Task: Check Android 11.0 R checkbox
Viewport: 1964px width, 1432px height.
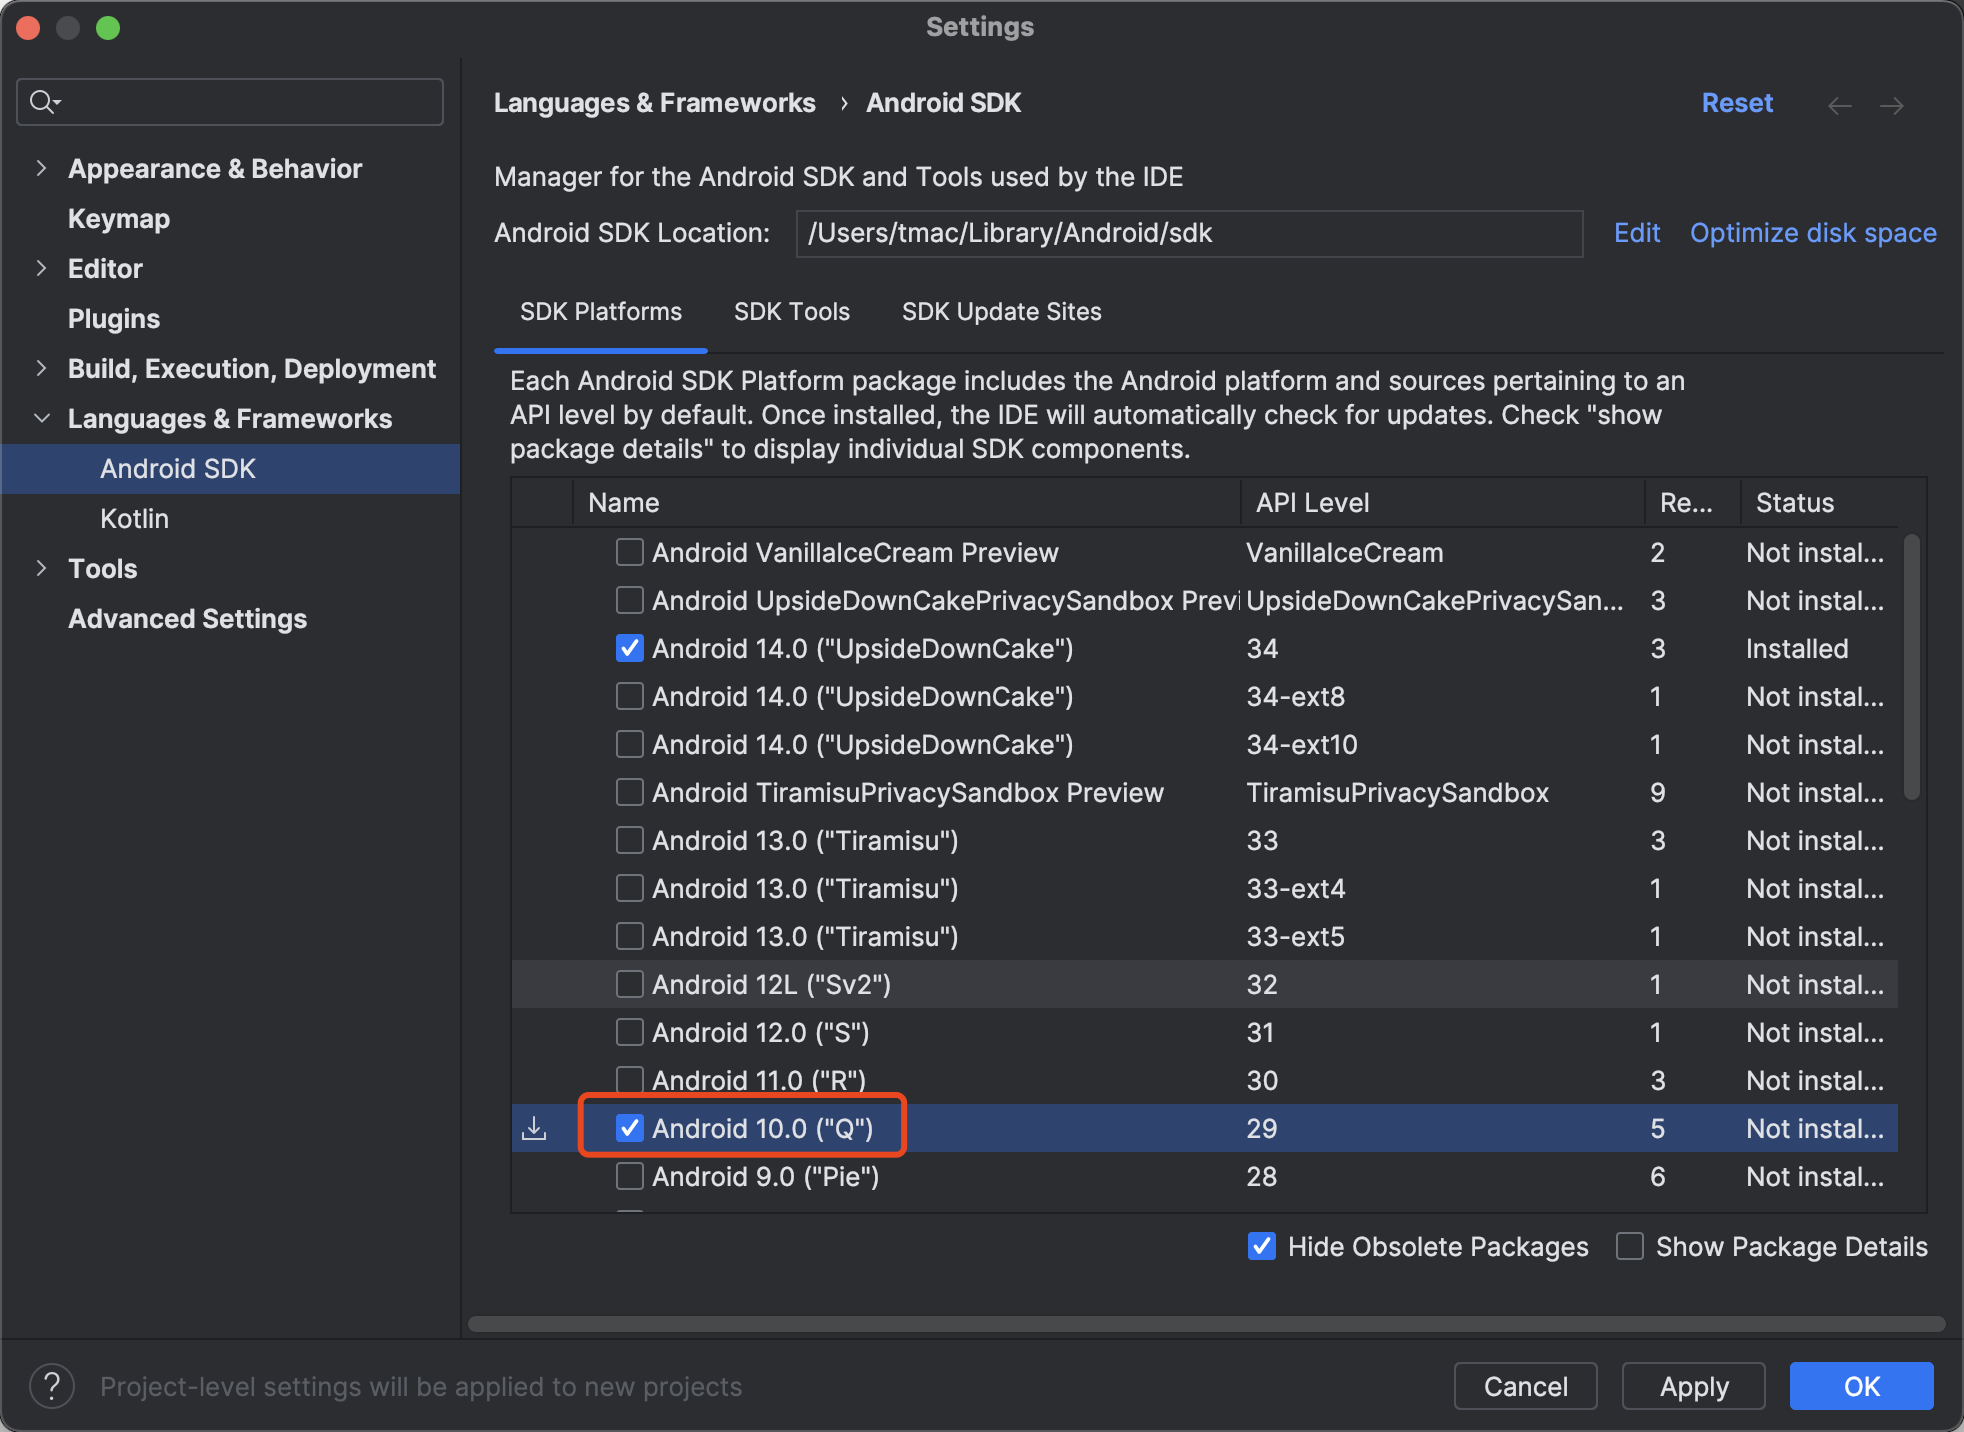Action: coord(629,1080)
